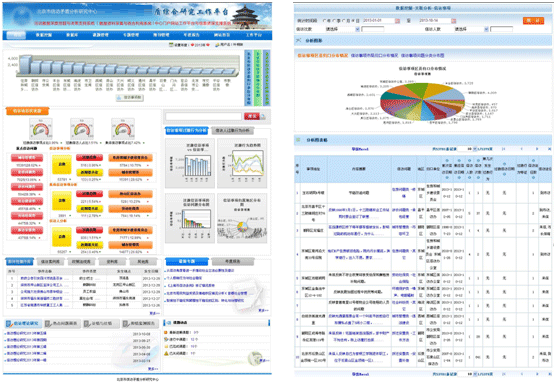
Task: Click the magnifier icon next to the red search button
Action: [263, 117]
